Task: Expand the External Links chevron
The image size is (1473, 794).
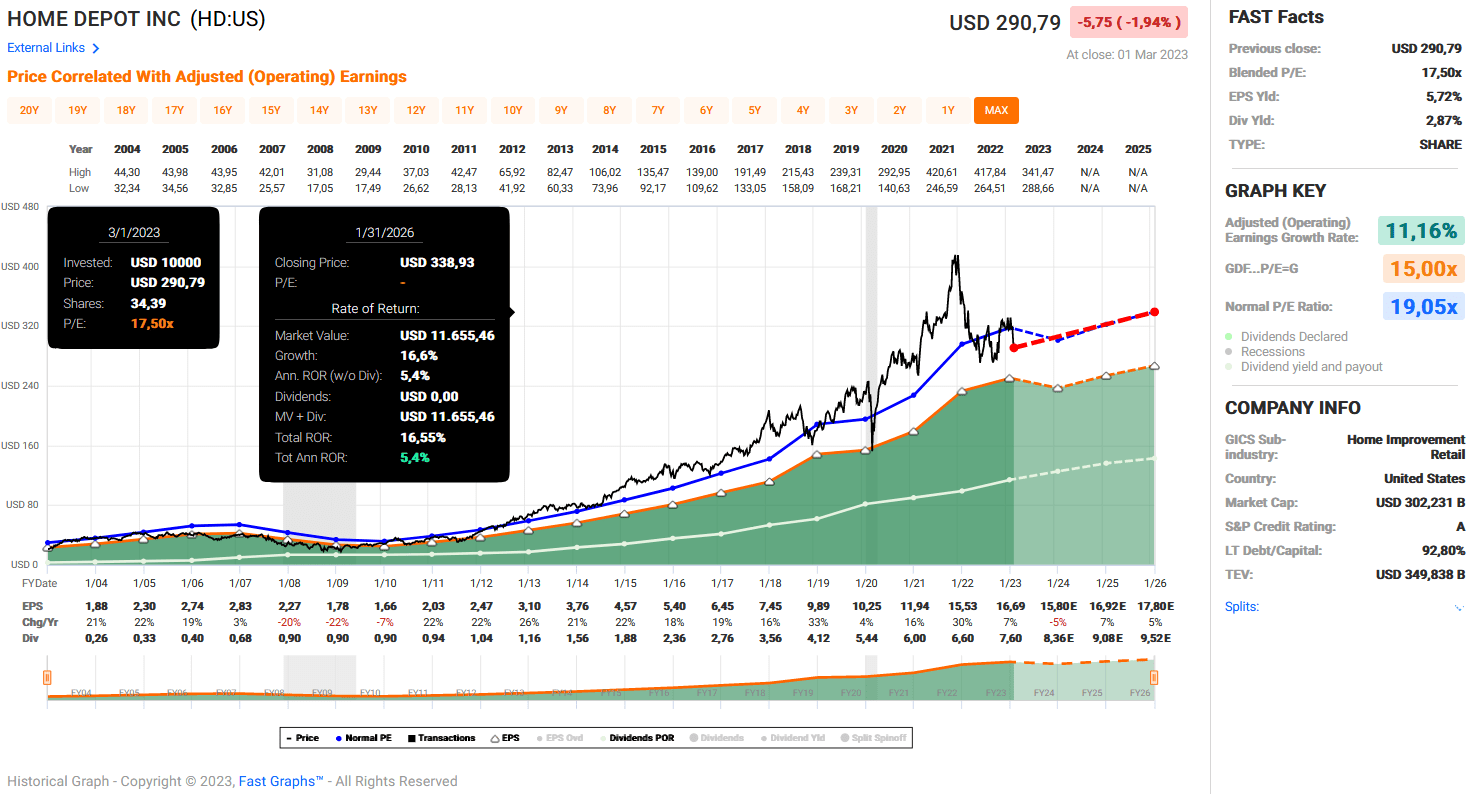Action: click(x=96, y=48)
